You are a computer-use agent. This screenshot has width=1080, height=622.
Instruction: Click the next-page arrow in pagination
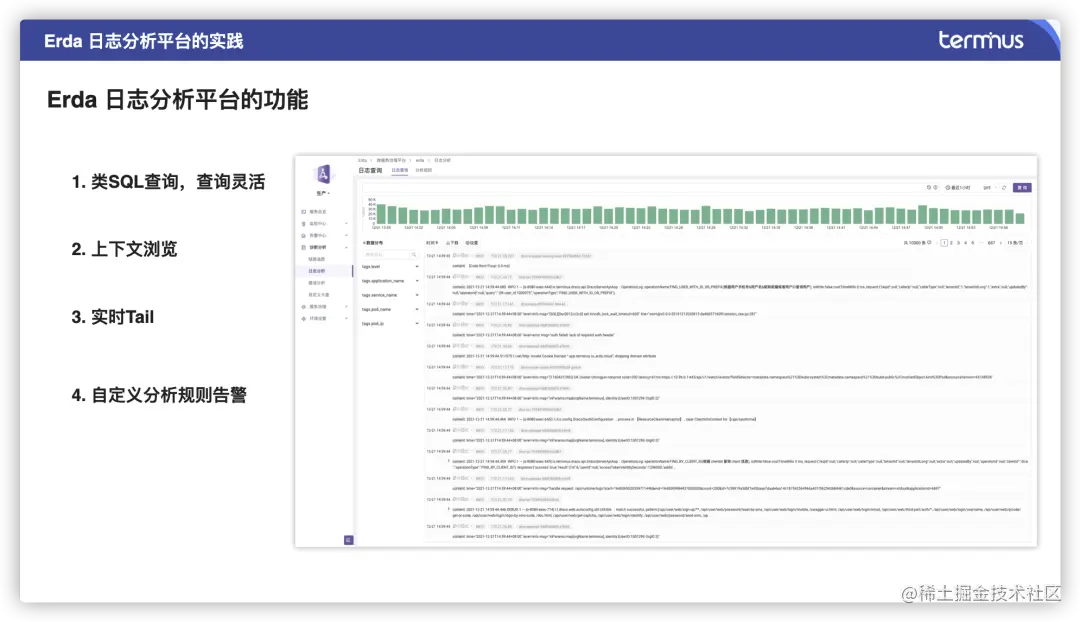tap(1001, 242)
